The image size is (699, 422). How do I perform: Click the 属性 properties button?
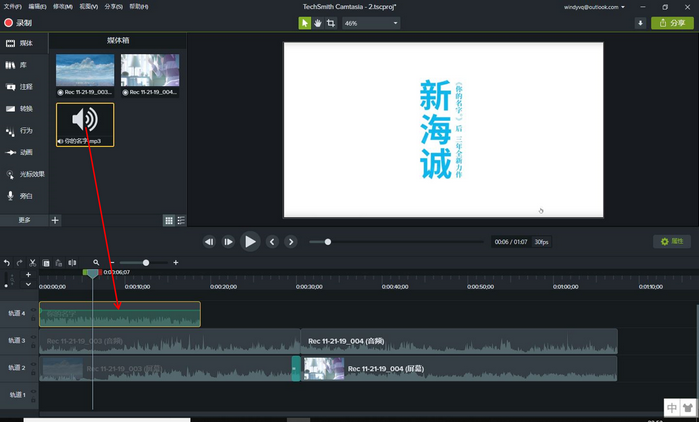(672, 242)
